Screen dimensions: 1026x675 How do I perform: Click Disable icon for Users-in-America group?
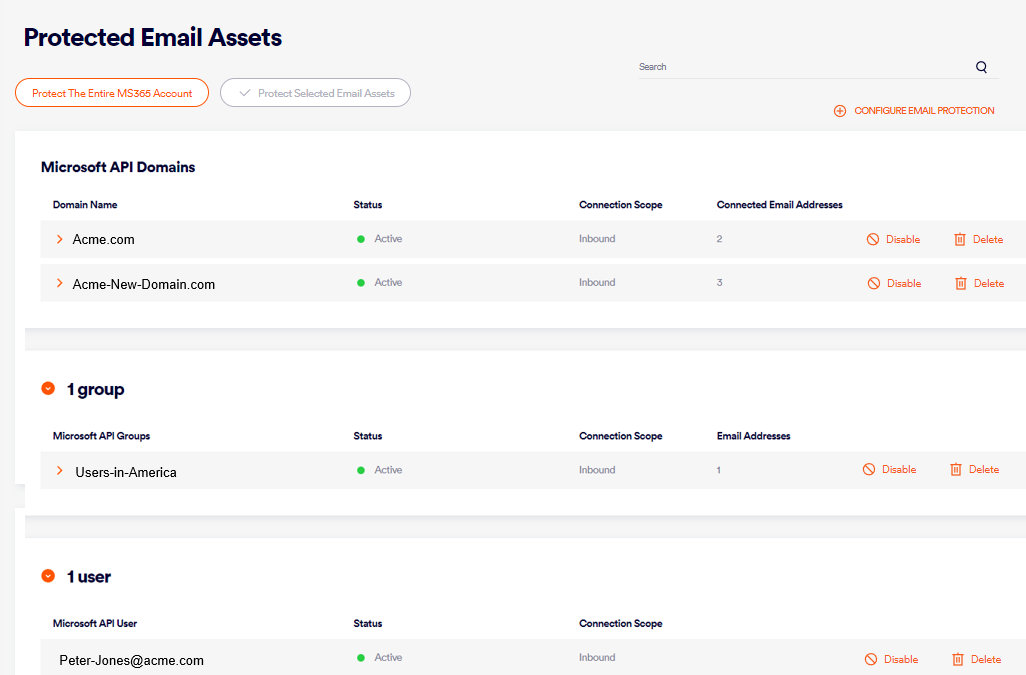click(x=869, y=470)
